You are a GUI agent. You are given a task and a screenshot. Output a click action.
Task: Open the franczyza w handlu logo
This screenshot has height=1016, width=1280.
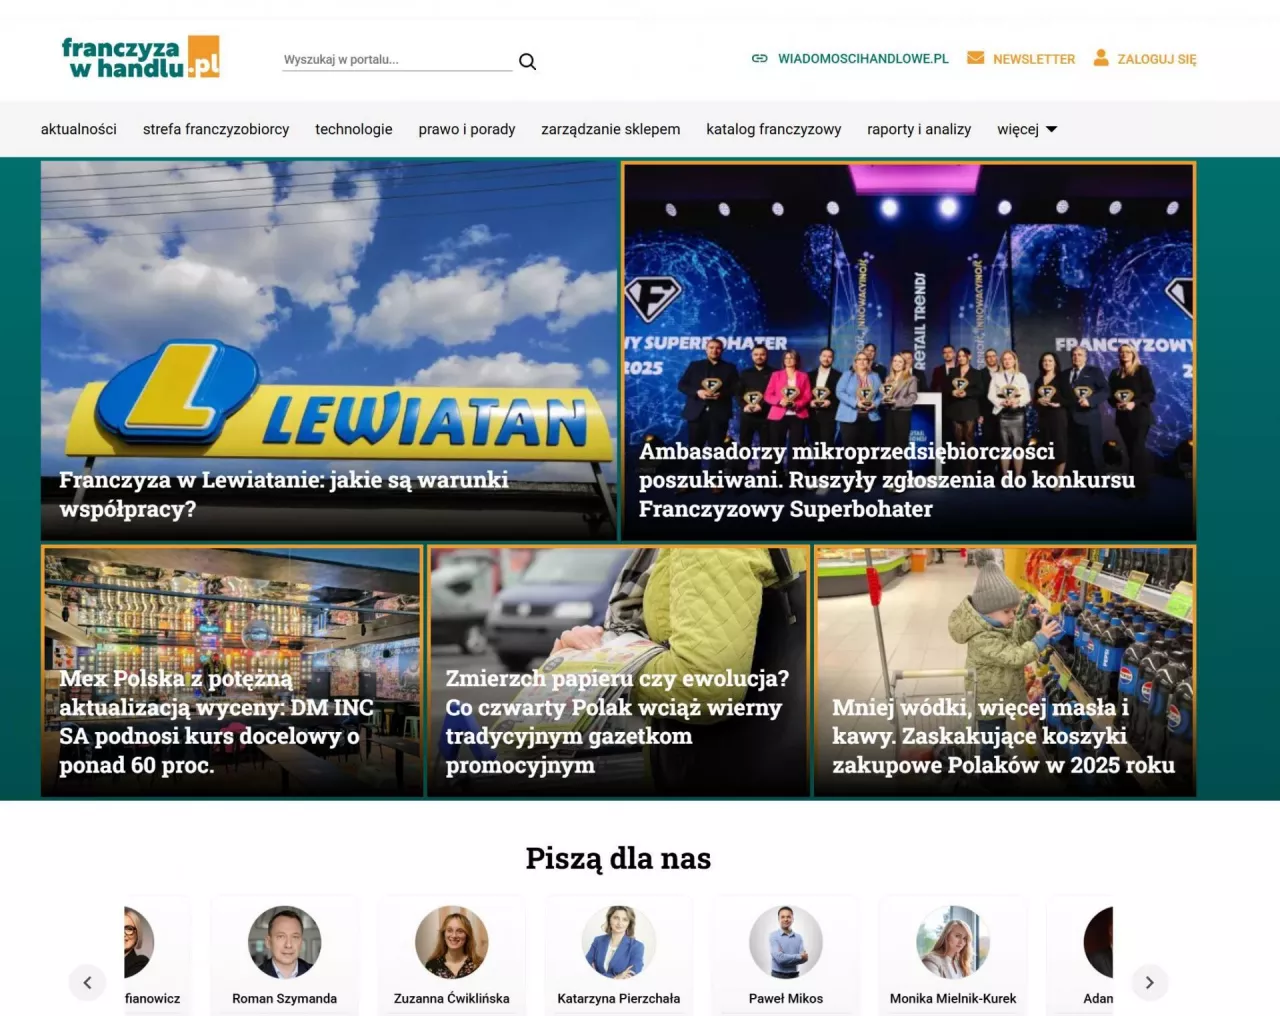[140, 58]
